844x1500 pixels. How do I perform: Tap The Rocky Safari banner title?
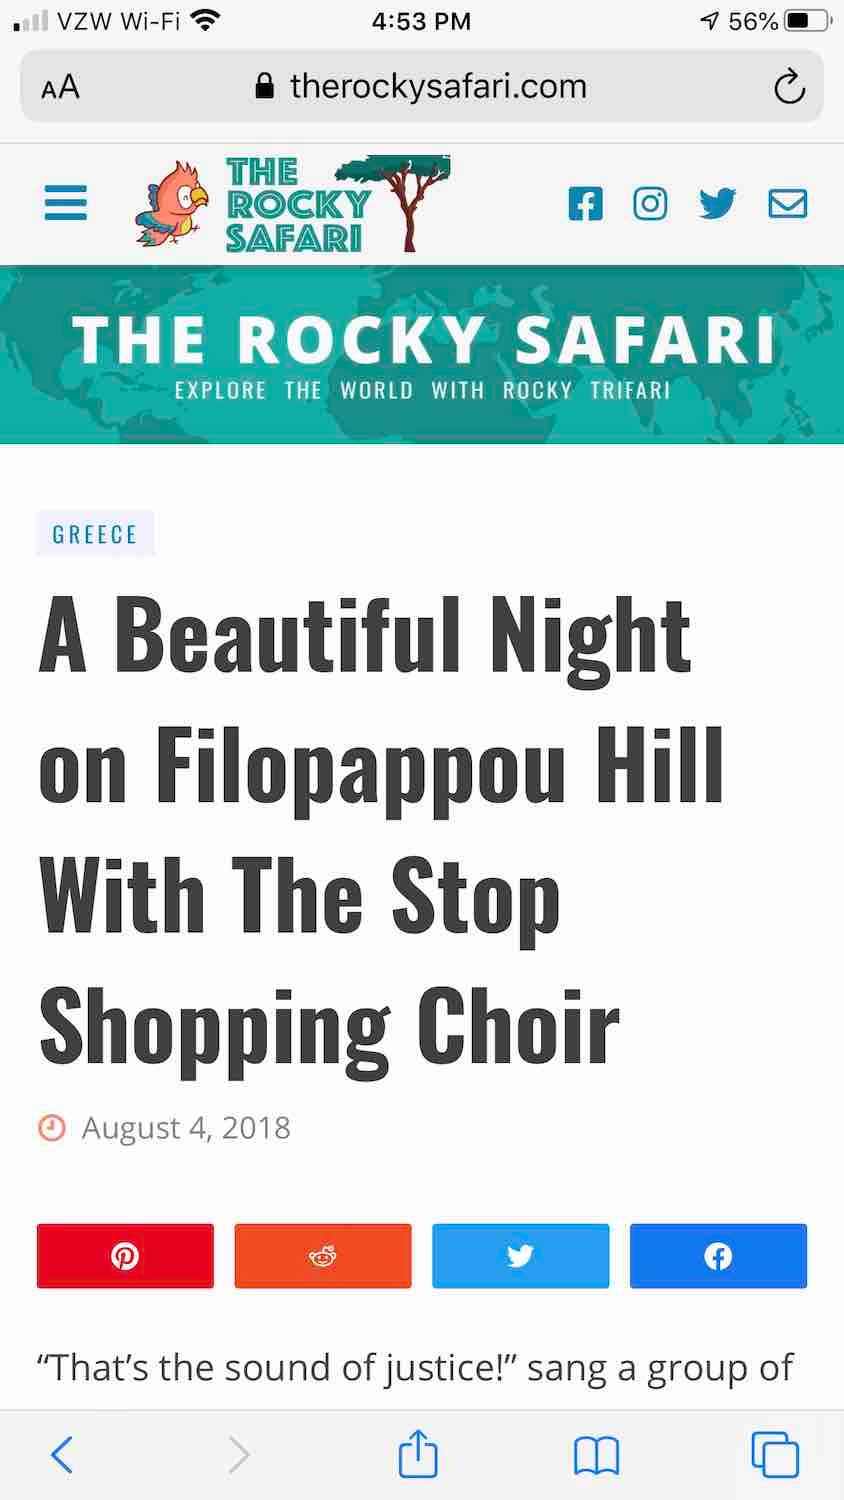[x=422, y=340]
